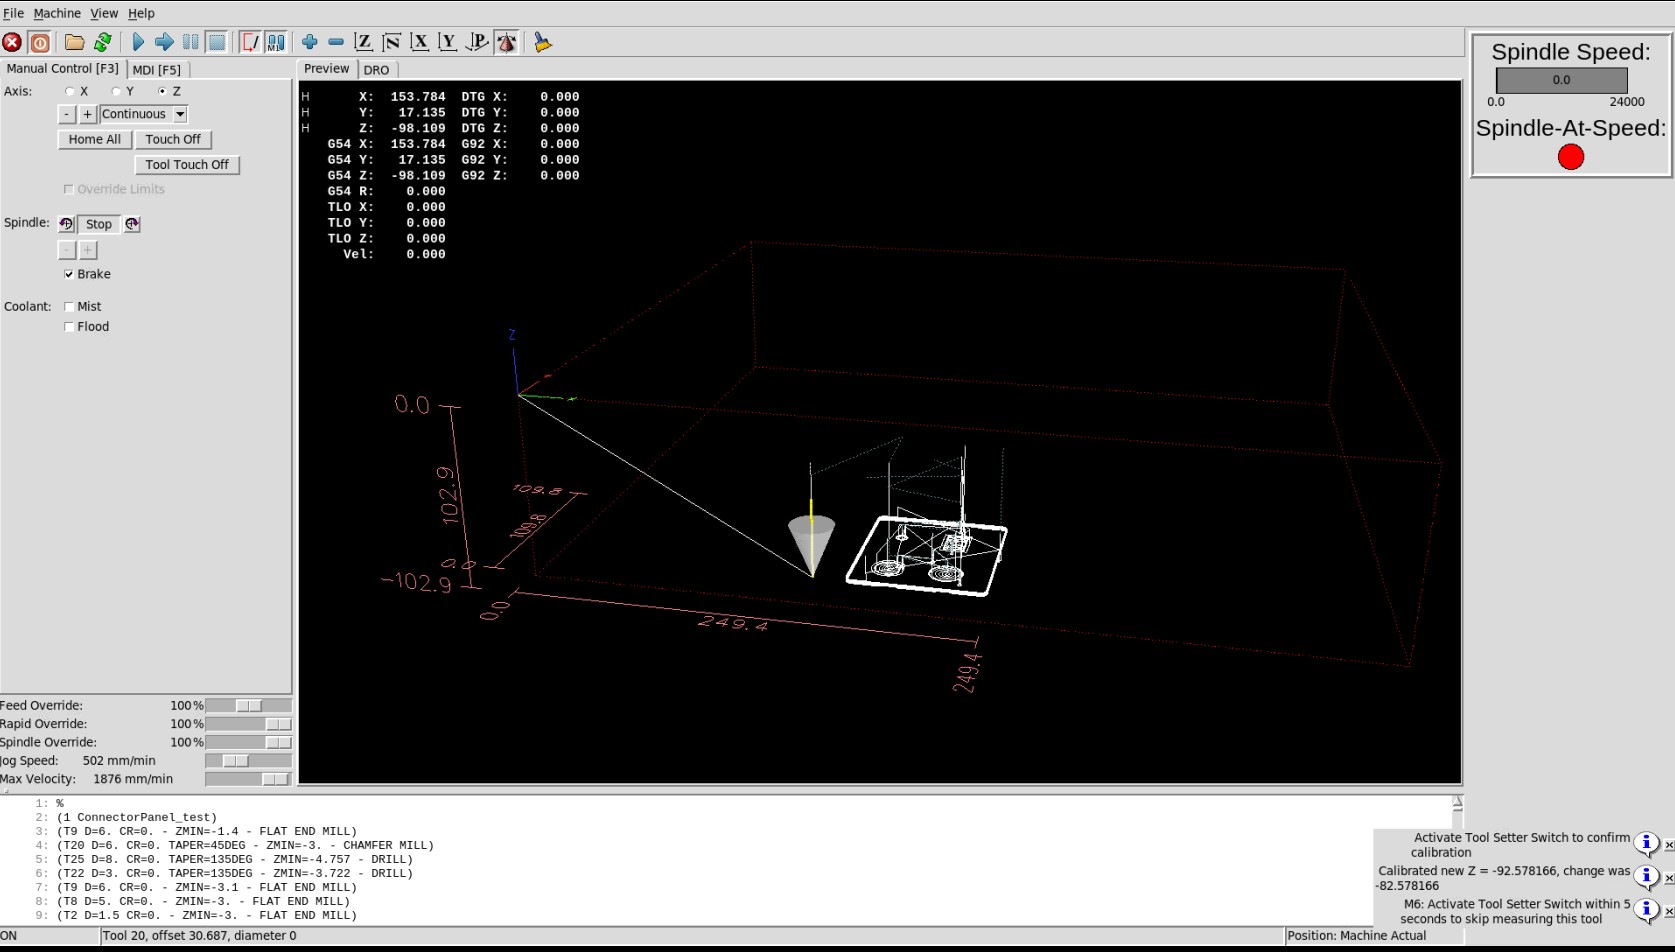Open the Machine menu

pyautogui.click(x=57, y=13)
